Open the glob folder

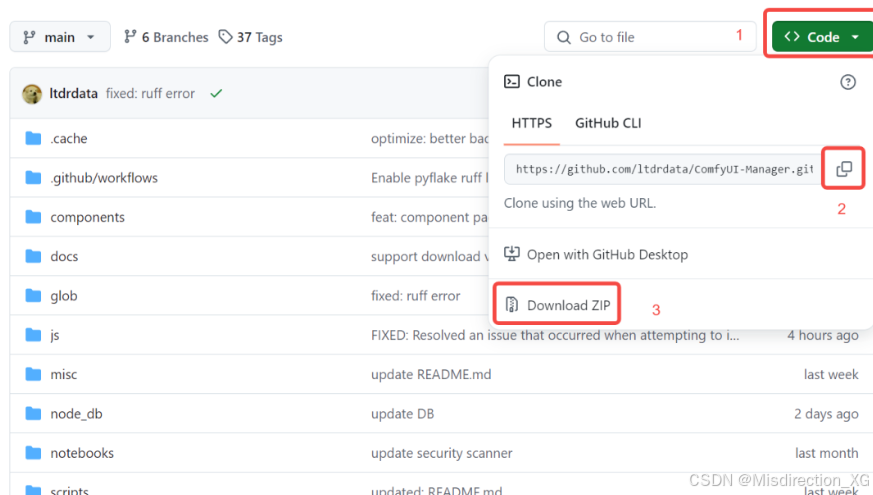(x=64, y=296)
